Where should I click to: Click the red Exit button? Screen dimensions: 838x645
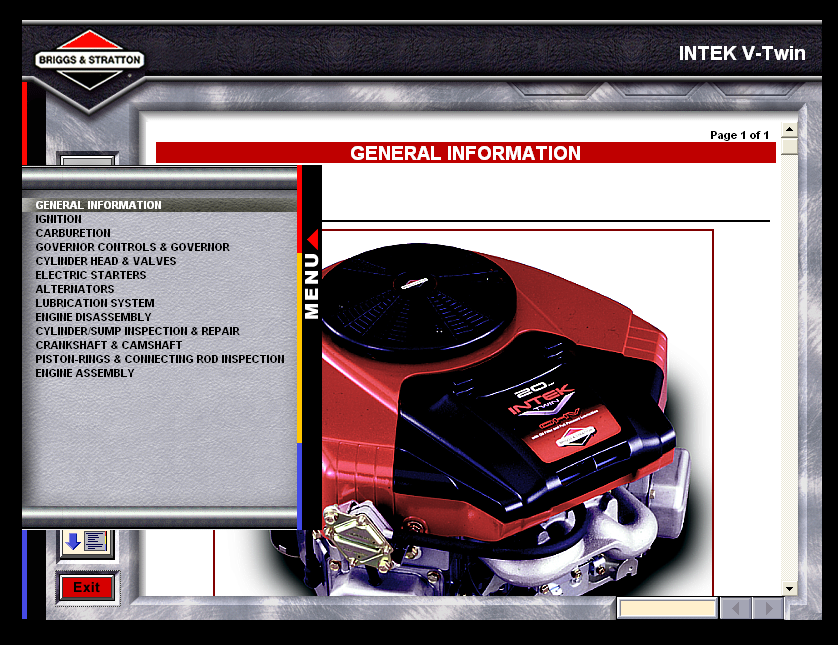87,587
